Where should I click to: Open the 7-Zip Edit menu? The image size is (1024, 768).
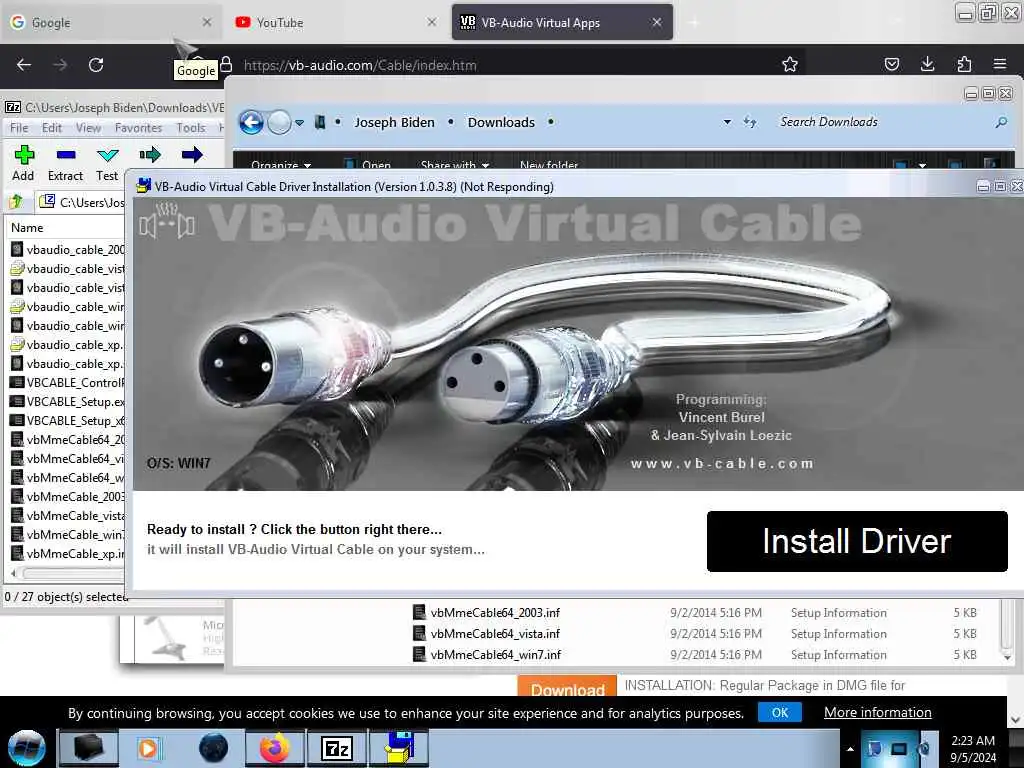(52, 128)
